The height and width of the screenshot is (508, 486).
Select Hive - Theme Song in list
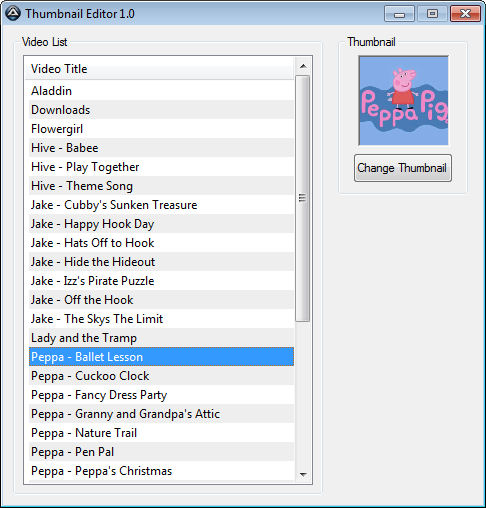161,186
